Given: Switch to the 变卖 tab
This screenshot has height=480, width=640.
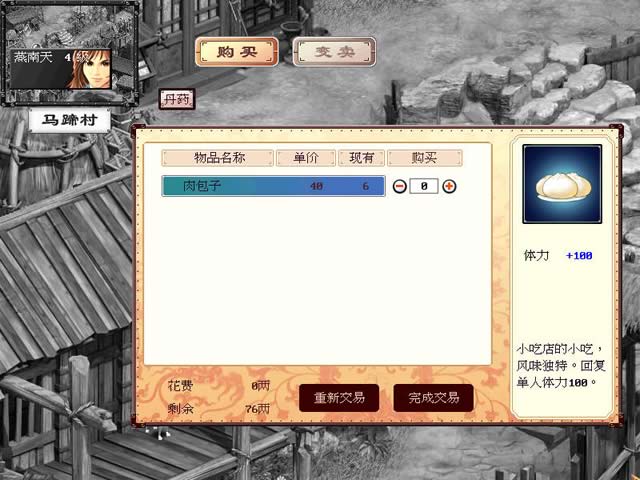Looking at the screenshot, I should (334, 52).
